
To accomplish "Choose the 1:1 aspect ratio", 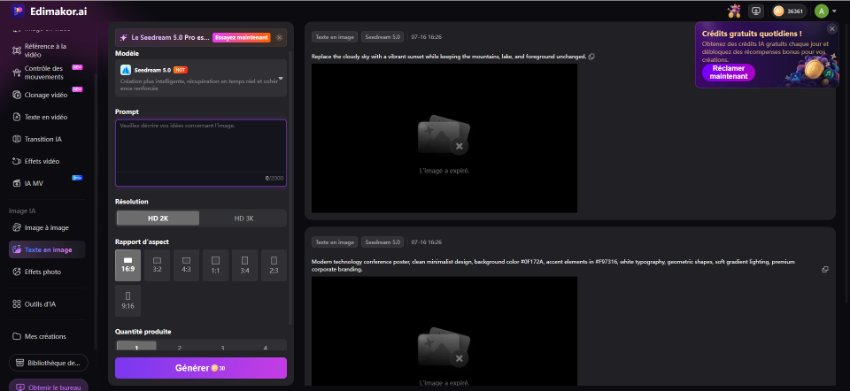I will coord(215,265).
